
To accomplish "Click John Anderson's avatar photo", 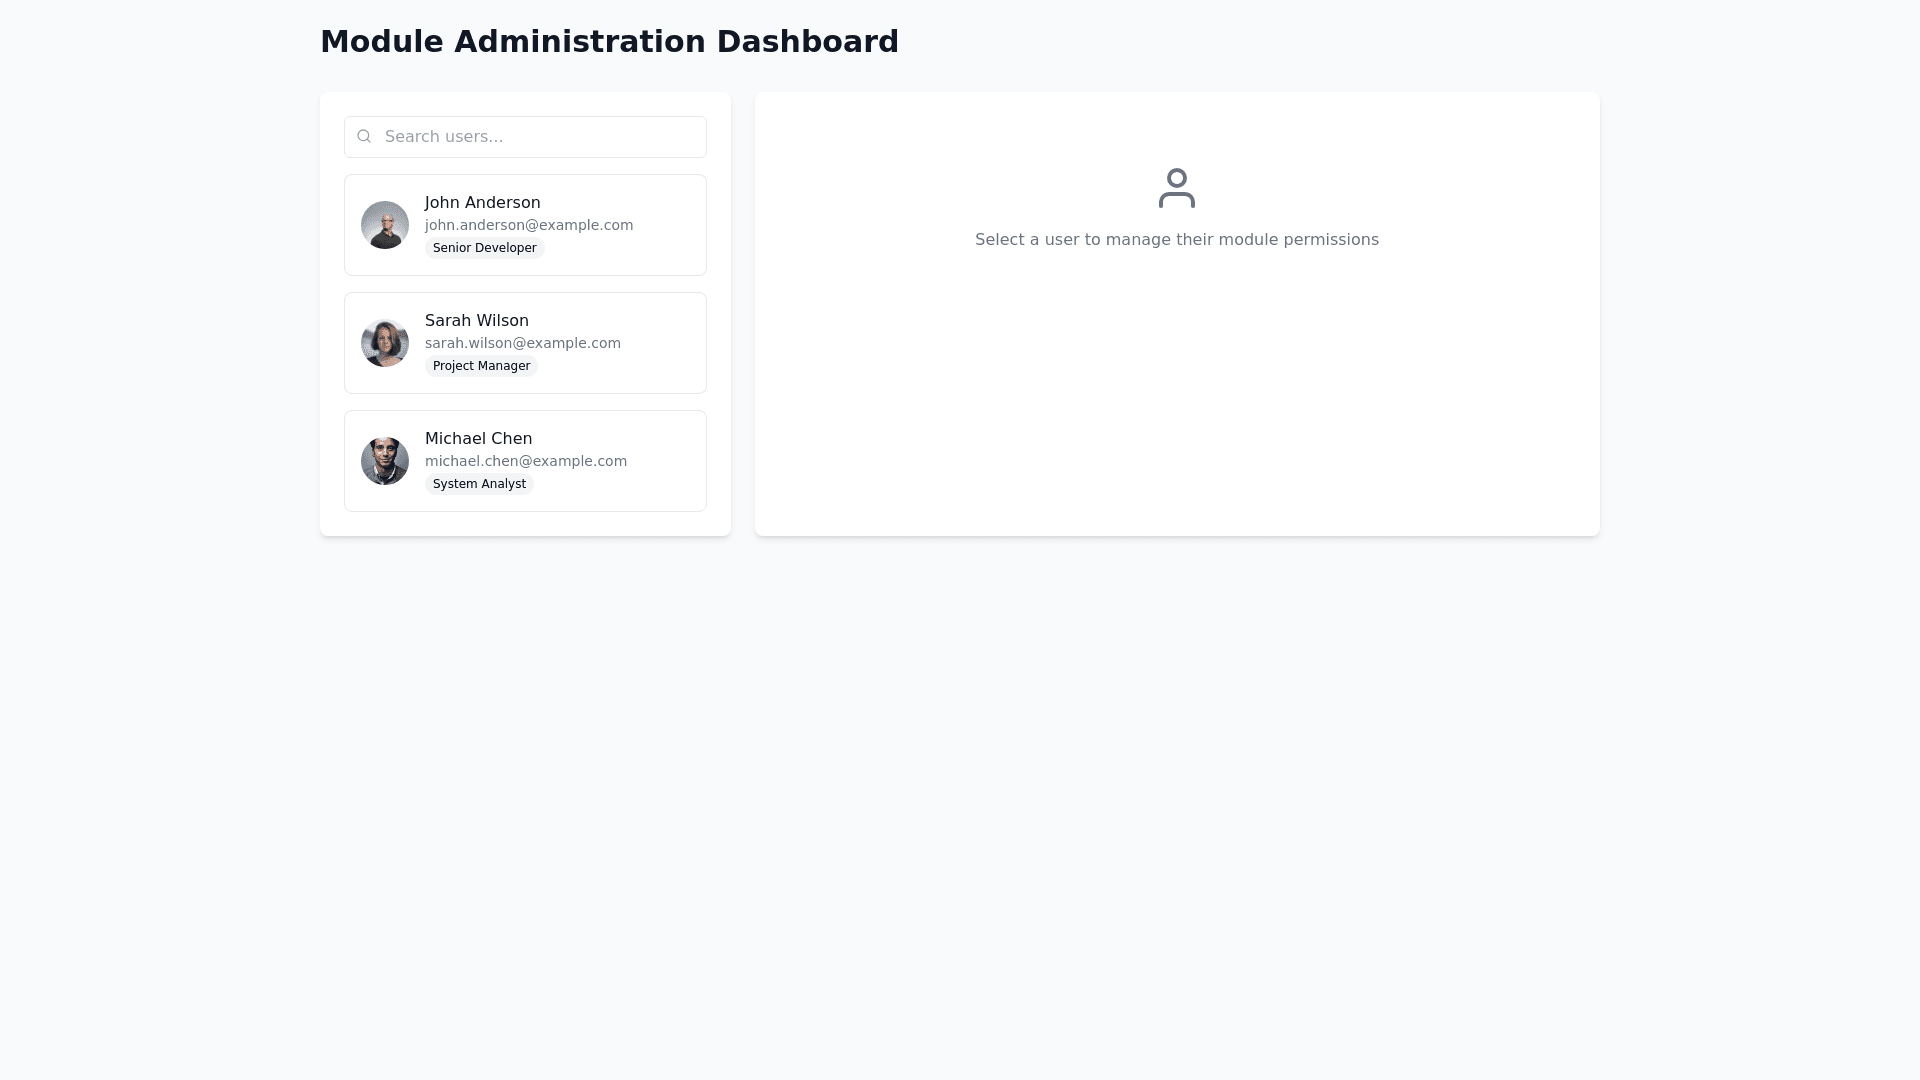I will click(385, 225).
